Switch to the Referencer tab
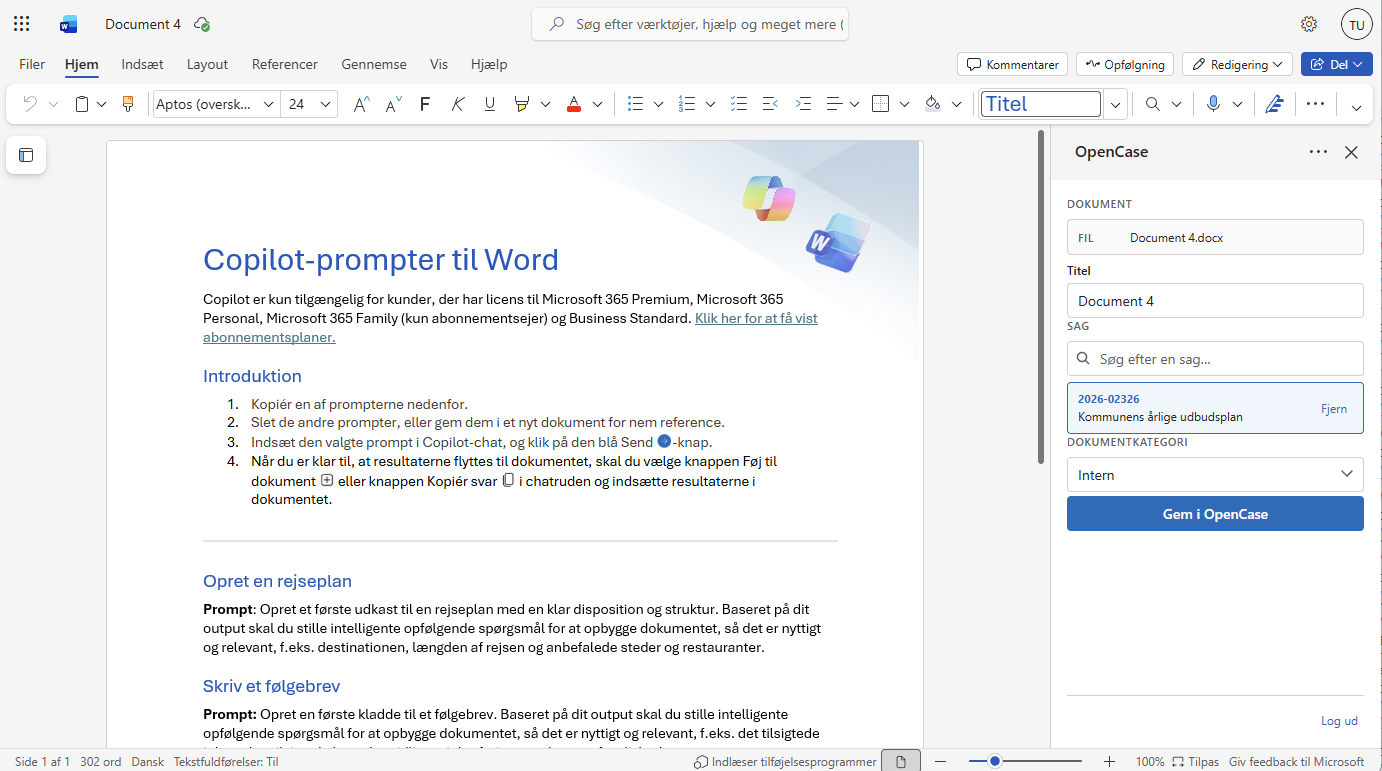Screen dimensions: 1382x771 click(x=285, y=64)
